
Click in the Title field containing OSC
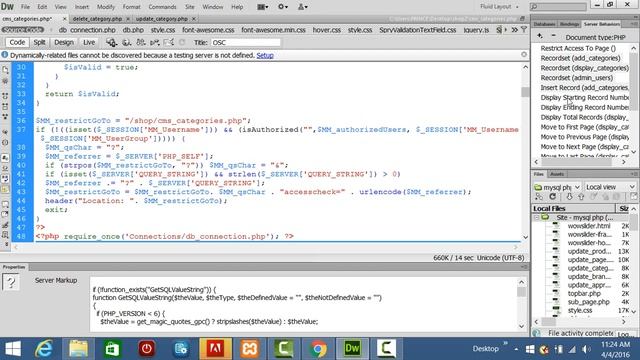tap(246, 42)
